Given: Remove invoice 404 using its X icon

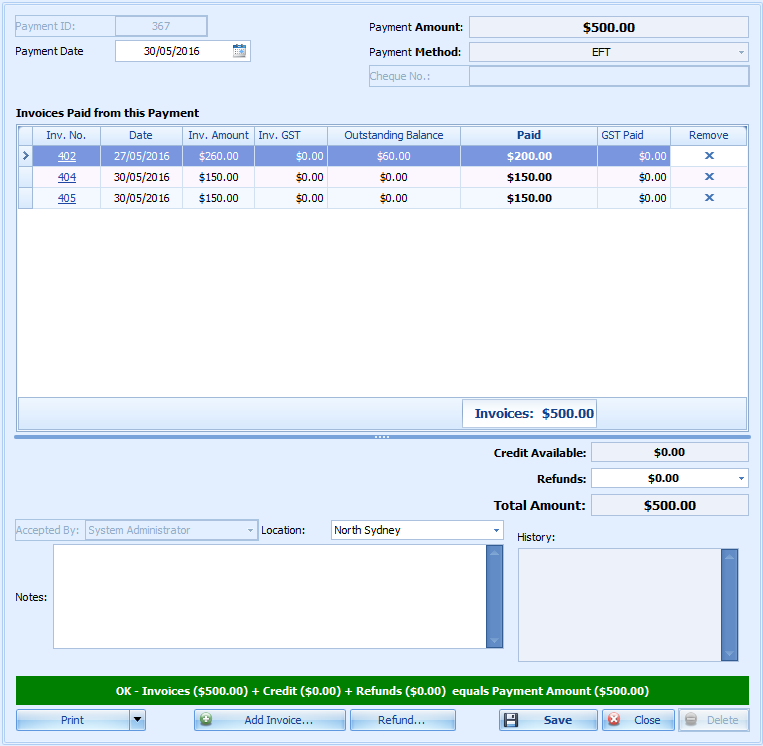Looking at the screenshot, I should click(709, 177).
